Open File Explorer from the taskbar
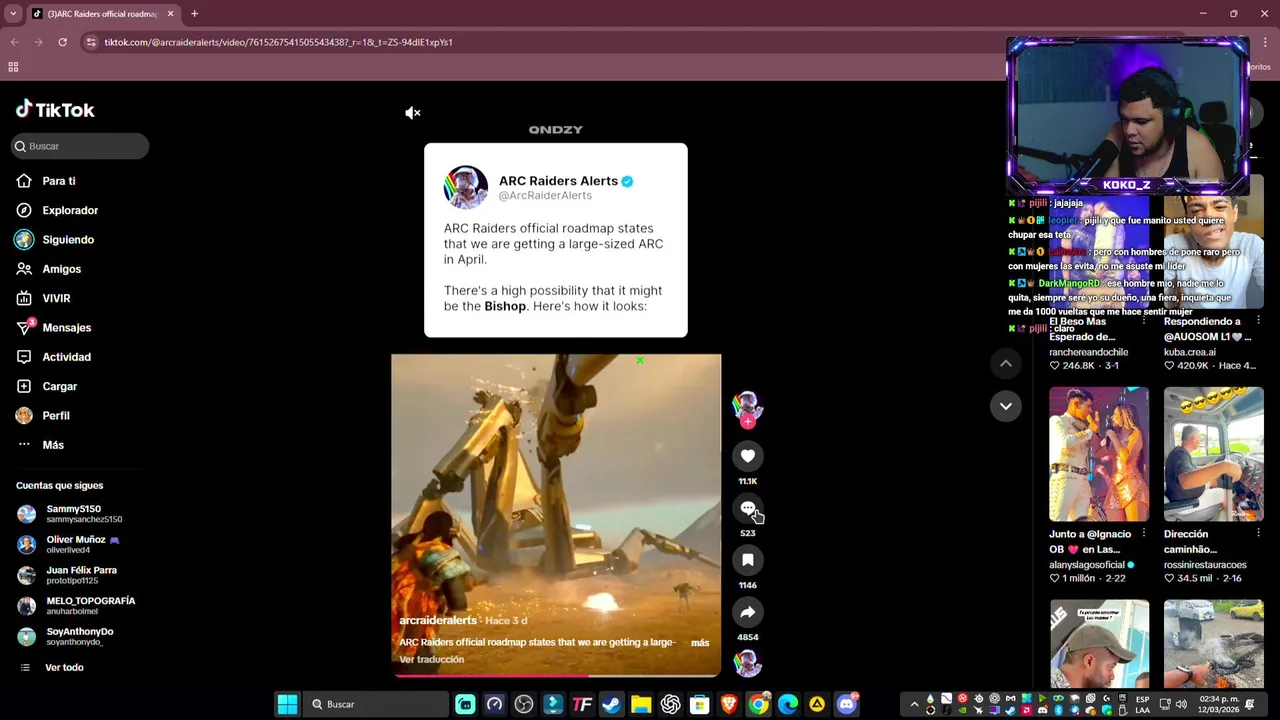Viewport: 1280px width, 720px height. point(640,704)
